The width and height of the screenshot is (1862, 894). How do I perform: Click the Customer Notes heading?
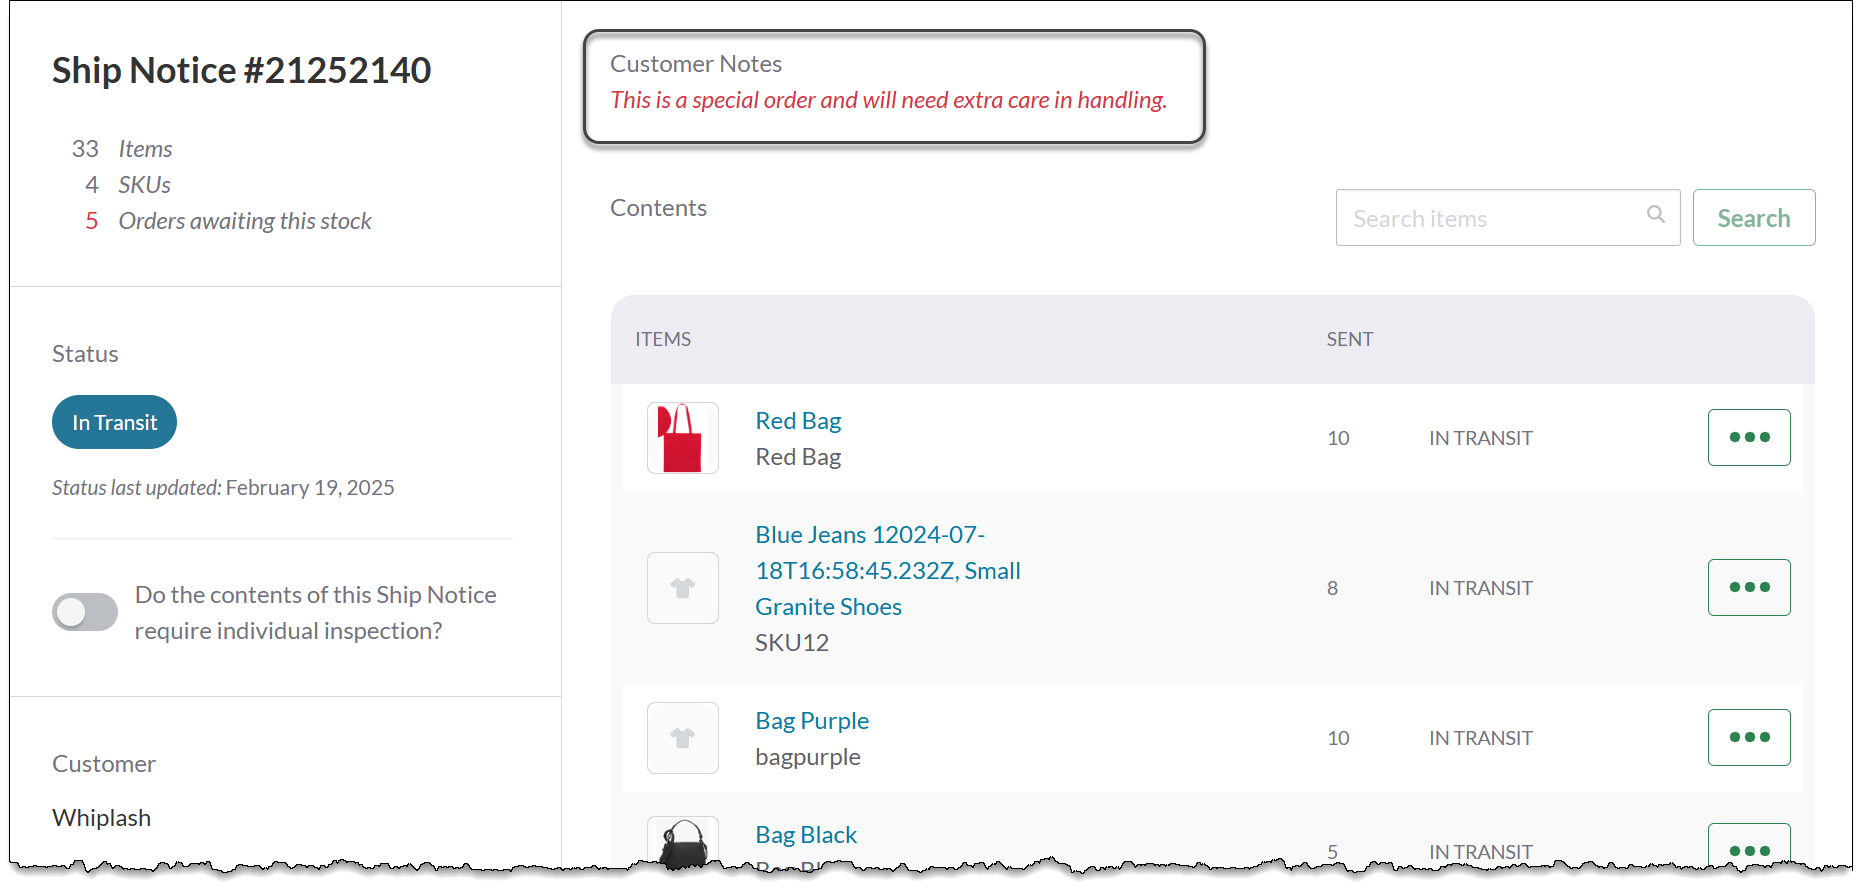(696, 64)
